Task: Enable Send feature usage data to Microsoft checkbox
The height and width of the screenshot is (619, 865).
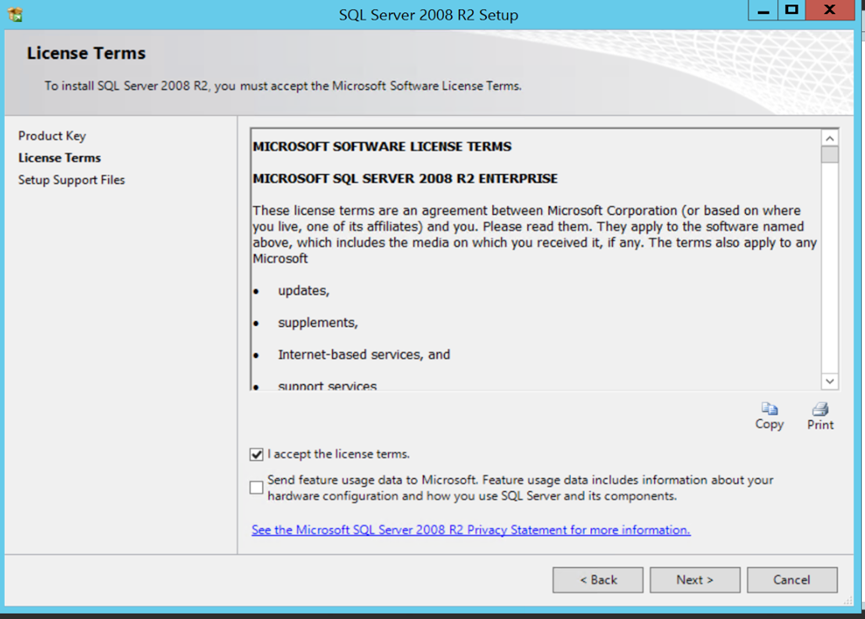Action: coord(256,488)
